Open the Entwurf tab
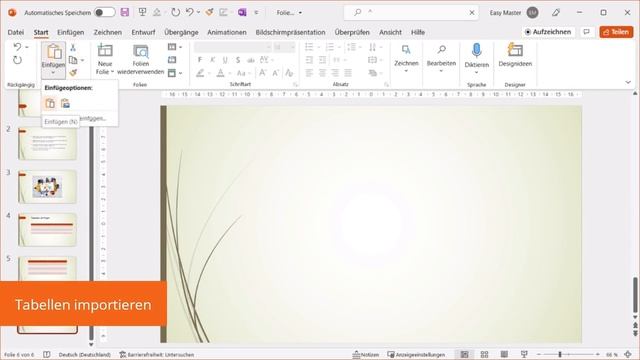 click(143, 32)
